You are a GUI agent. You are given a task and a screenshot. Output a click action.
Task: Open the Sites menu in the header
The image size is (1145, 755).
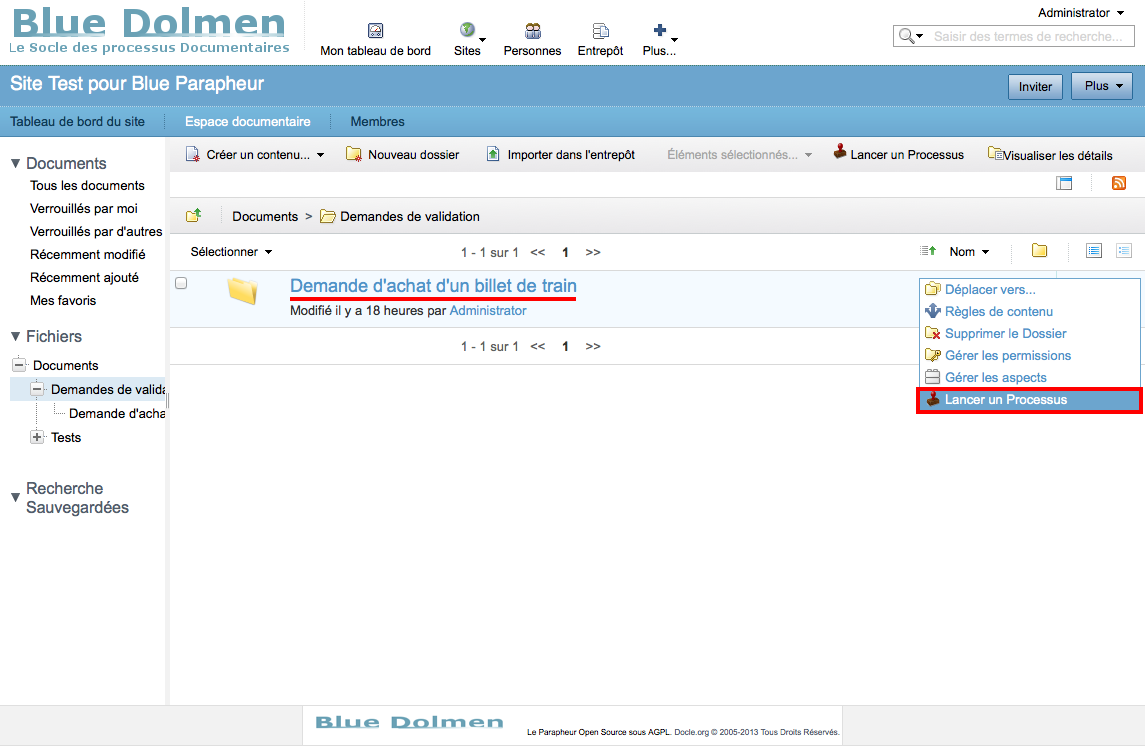tap(467, 40)
